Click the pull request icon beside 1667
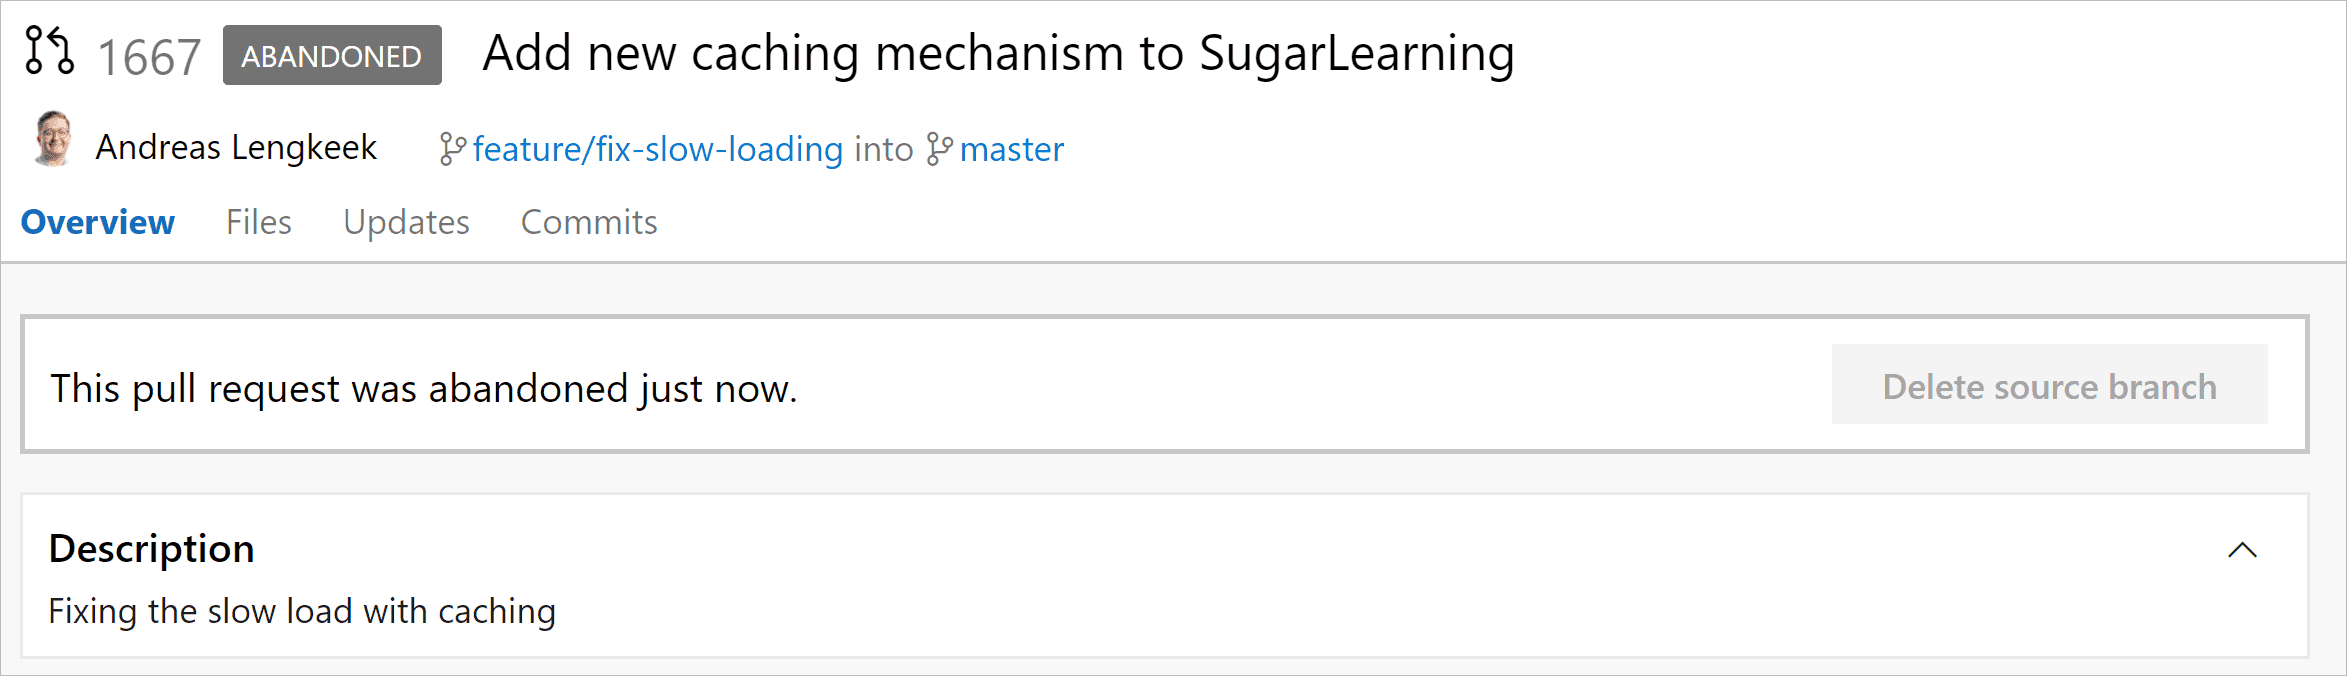This screenshot has width=2347, height=676. 49,51
